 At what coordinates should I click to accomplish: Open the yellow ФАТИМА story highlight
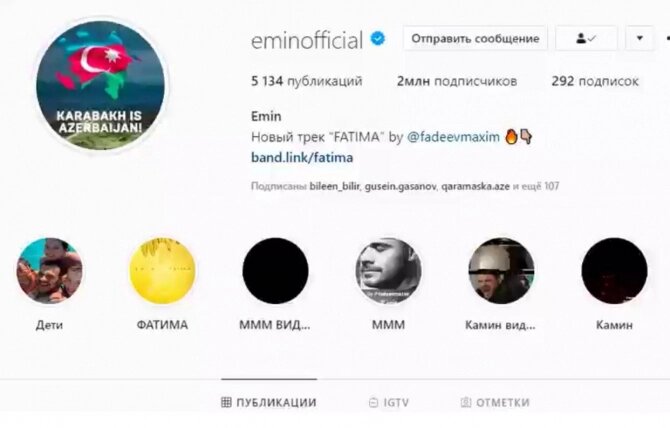coord(162,271)
